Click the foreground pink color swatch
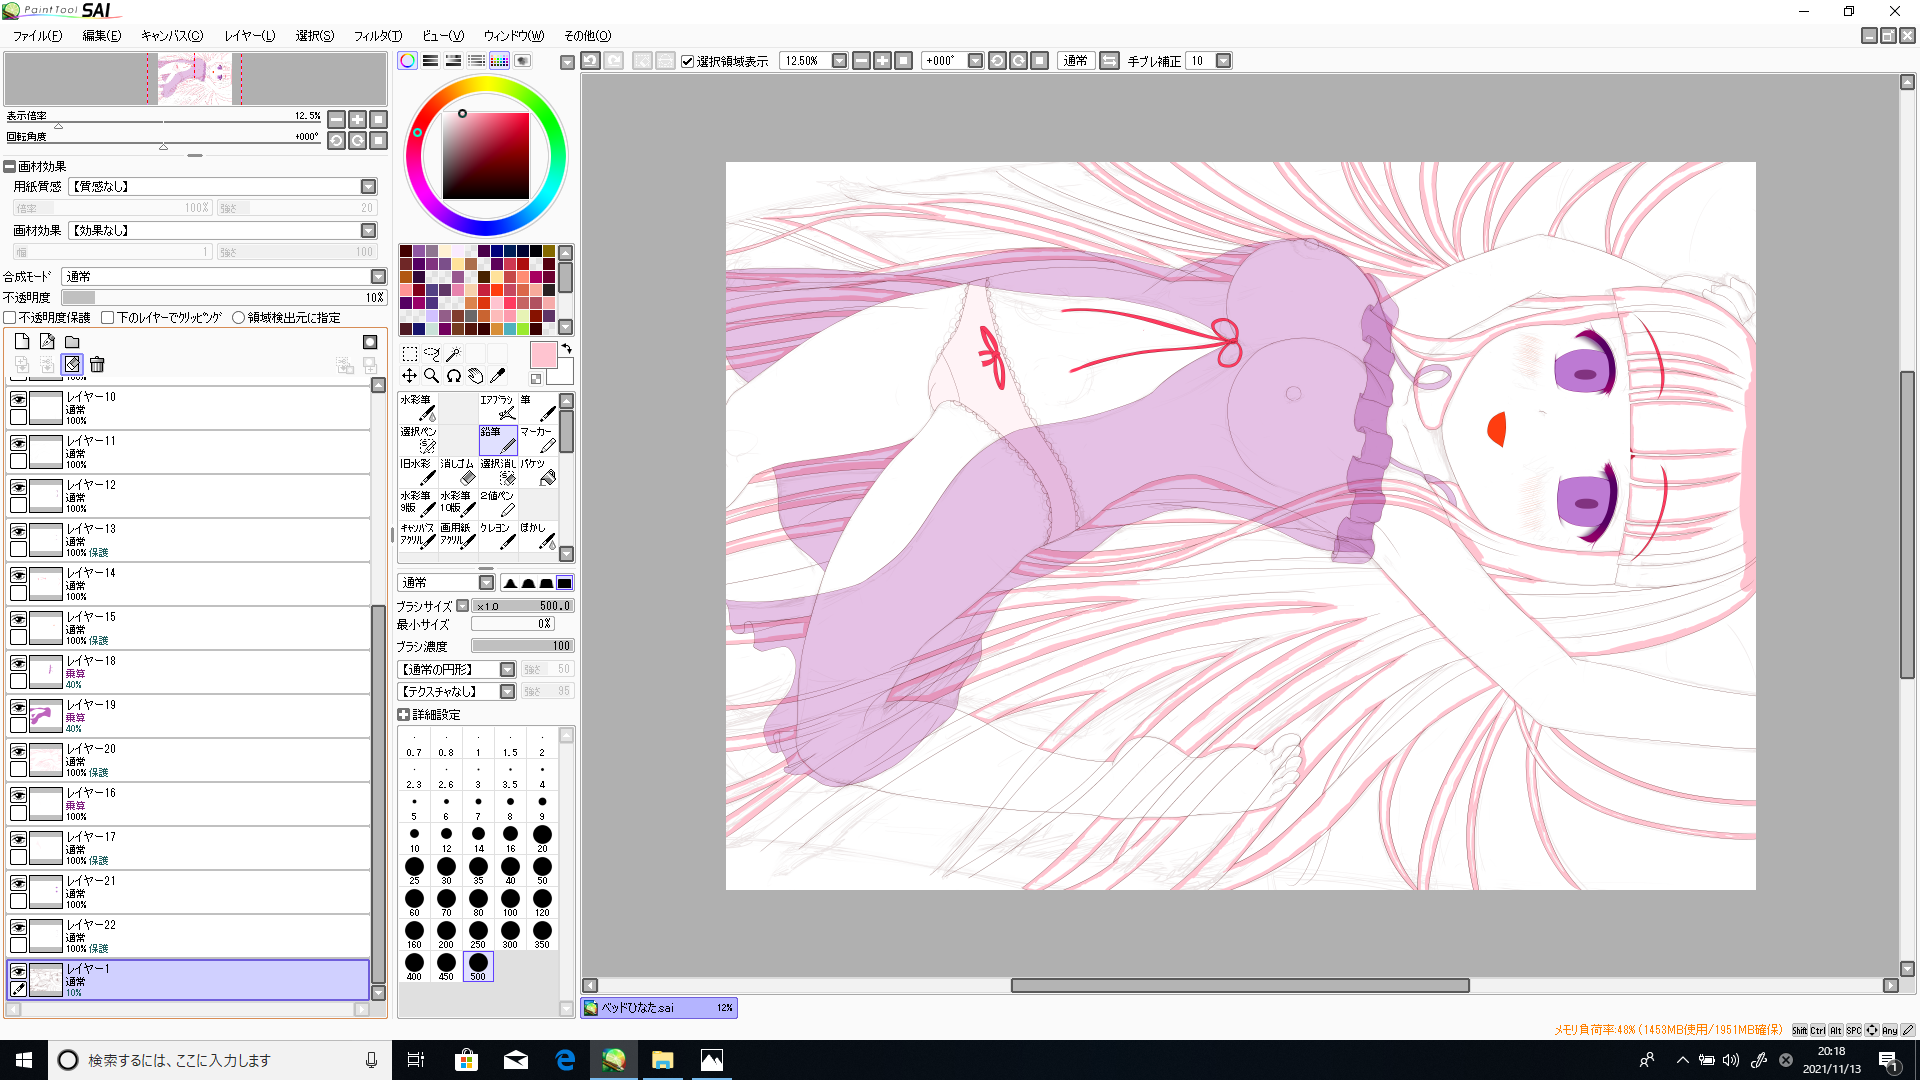The image size is (1920, 1080). pyautogui.click(x=543, y=355)
